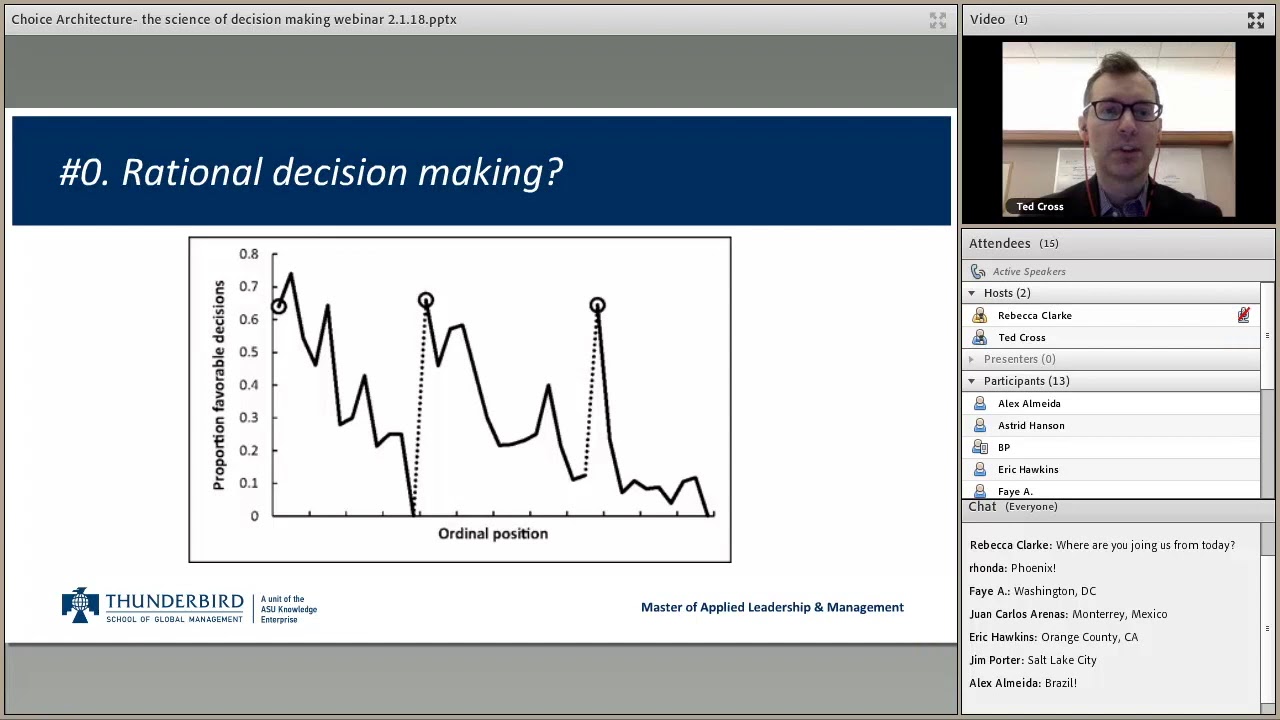Select Ted Cross in Hosts list
This screenshot has width=1280, height=720.
[x=1112, y=337]
